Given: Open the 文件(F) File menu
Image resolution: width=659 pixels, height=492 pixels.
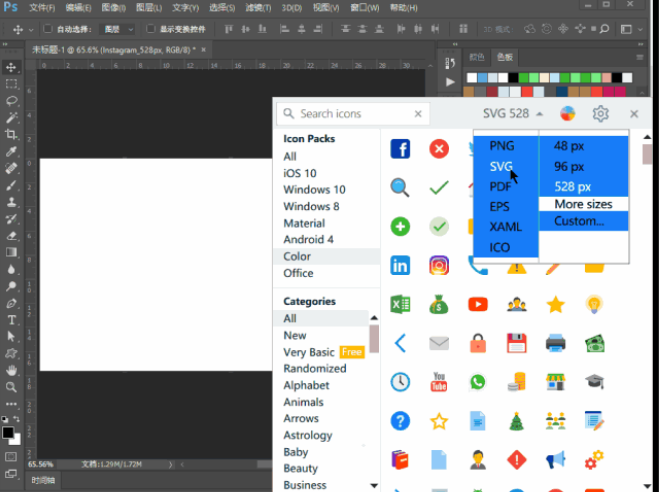Looking at the screenshot, I should (42, 8).
